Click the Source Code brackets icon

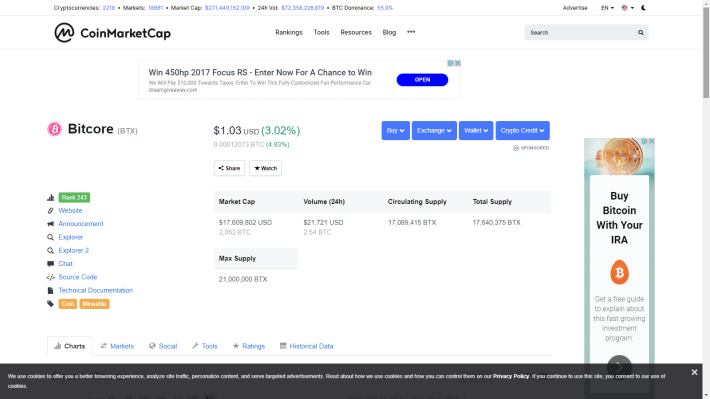point(50,277)
